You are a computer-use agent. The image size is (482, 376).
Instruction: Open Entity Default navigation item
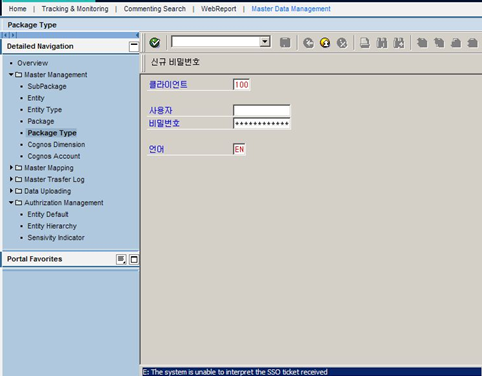pos(48,214)
